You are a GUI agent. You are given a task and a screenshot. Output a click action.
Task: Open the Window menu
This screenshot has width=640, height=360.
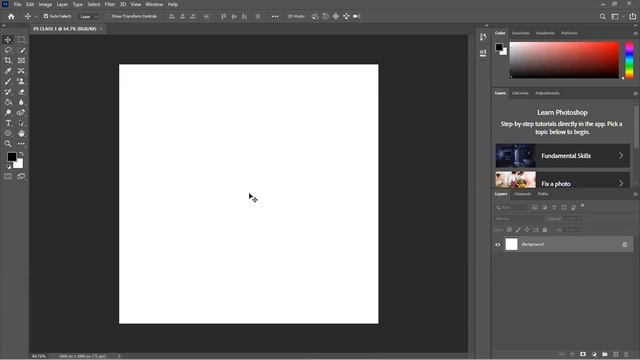[154, 4]
